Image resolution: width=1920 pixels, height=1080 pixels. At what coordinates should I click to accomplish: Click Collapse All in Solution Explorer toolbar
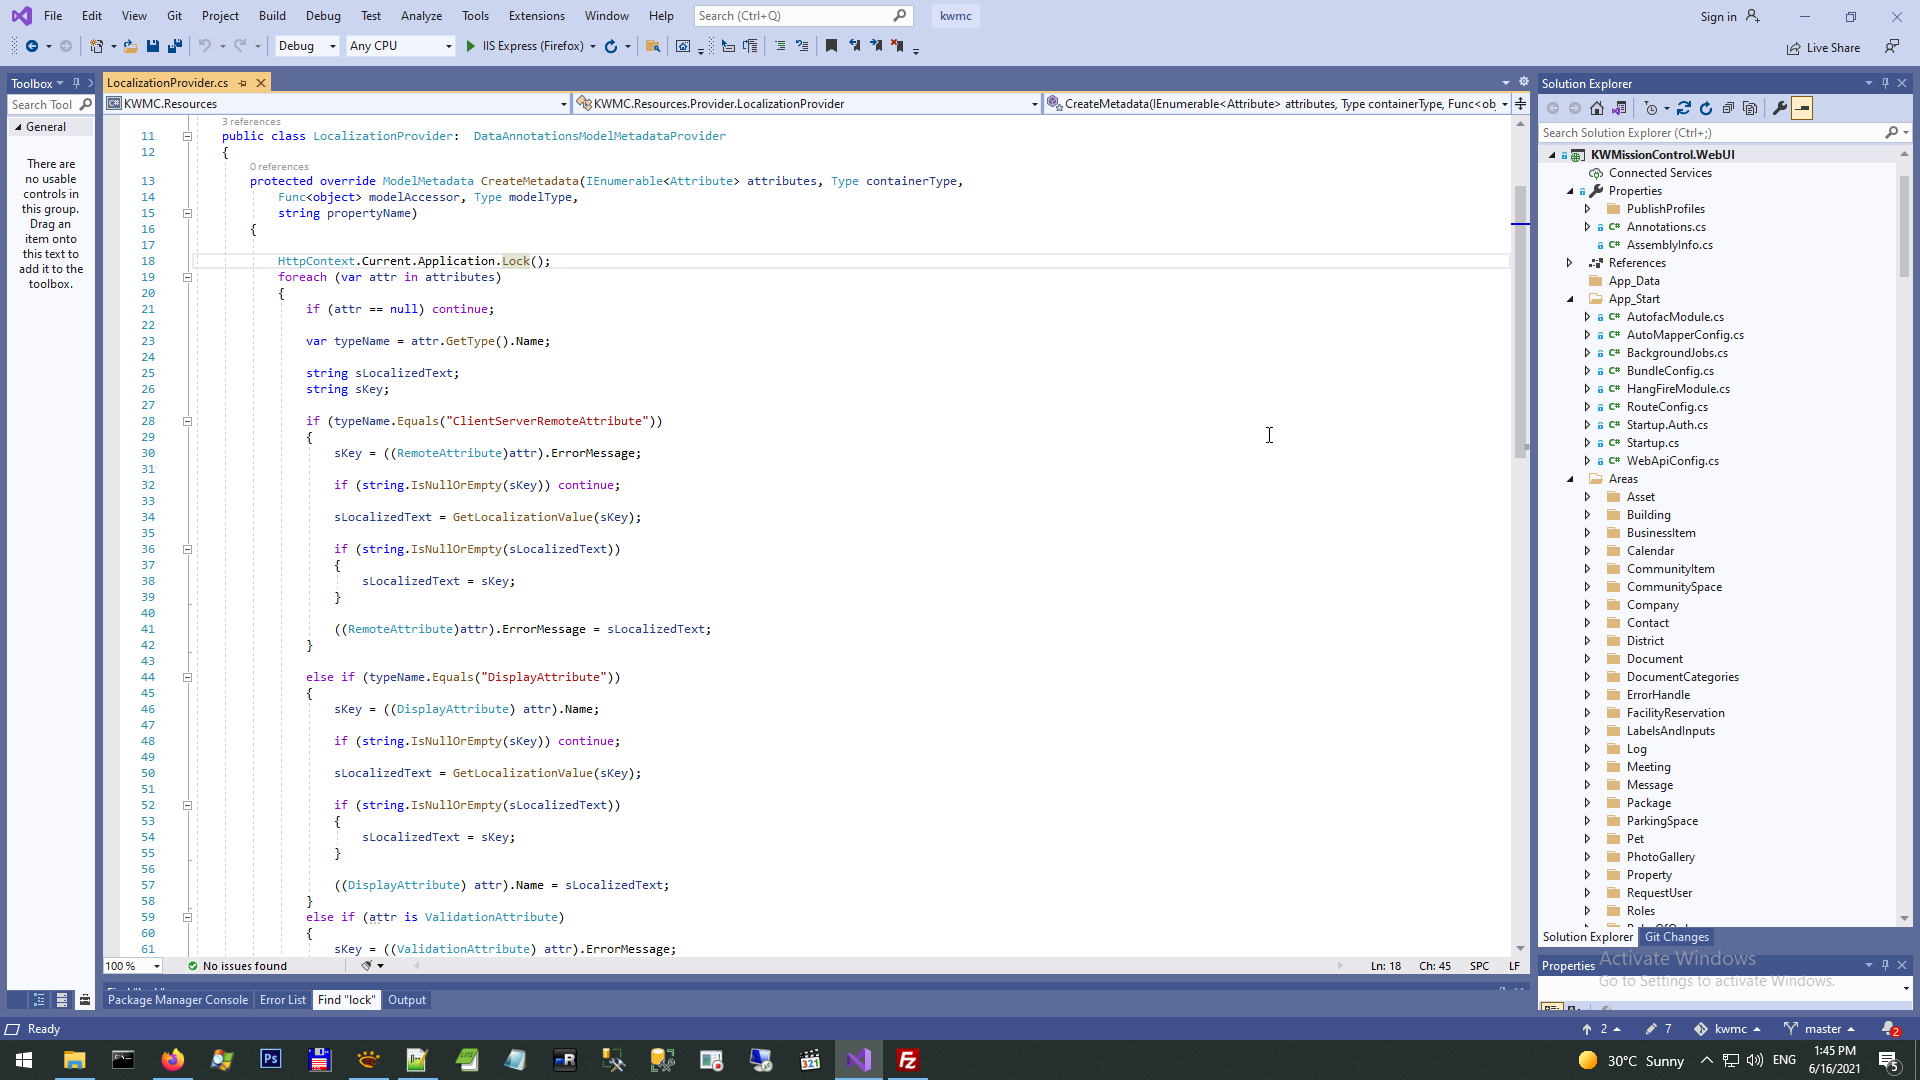pos(1728,108)
